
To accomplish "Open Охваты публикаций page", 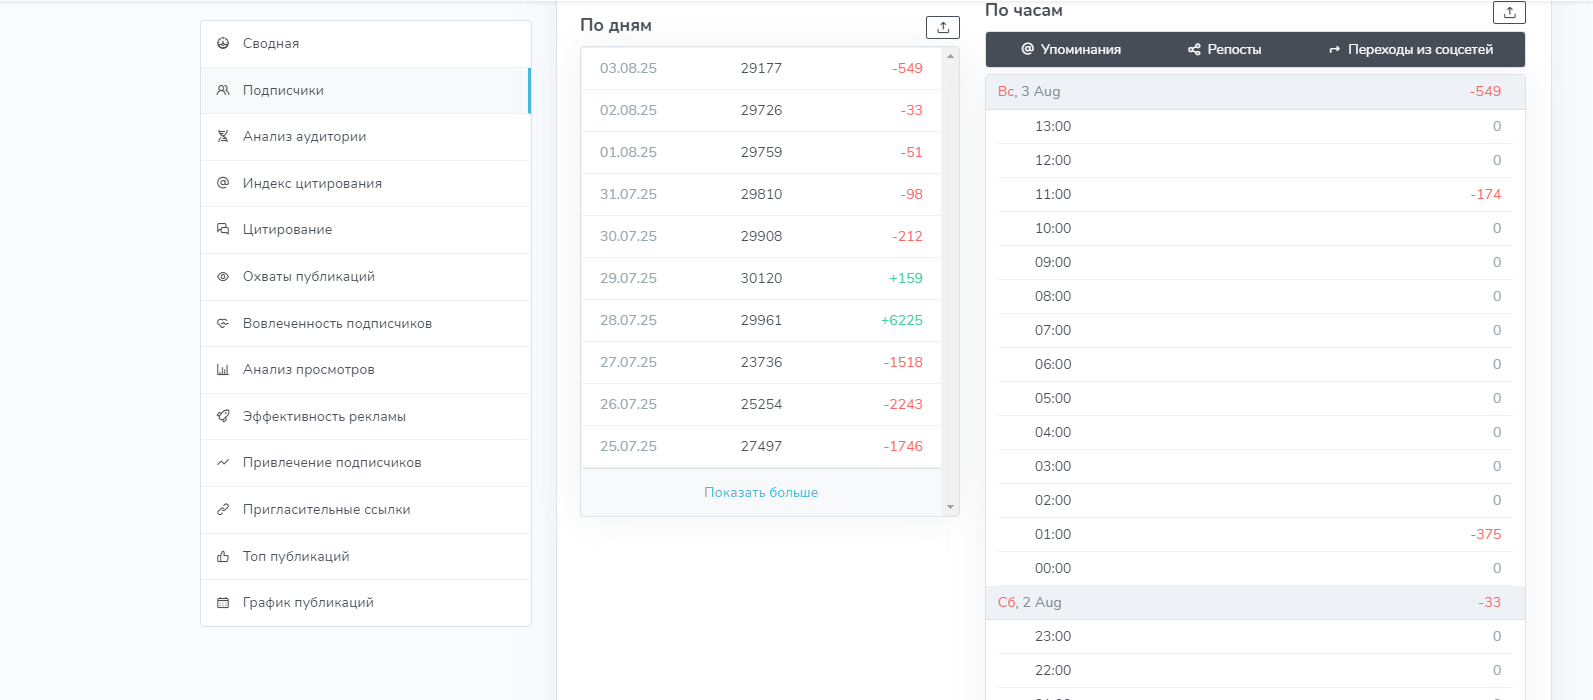I will (x=365, y=277).
